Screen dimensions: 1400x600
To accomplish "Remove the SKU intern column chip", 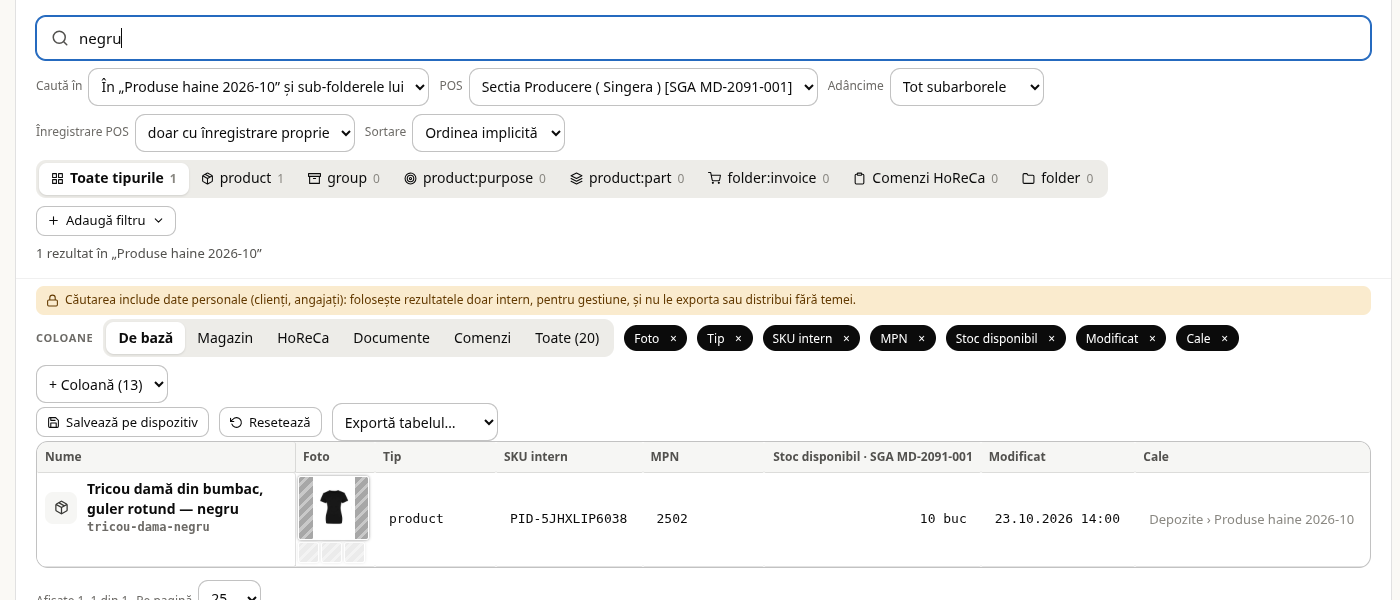I will click(846, 339).
